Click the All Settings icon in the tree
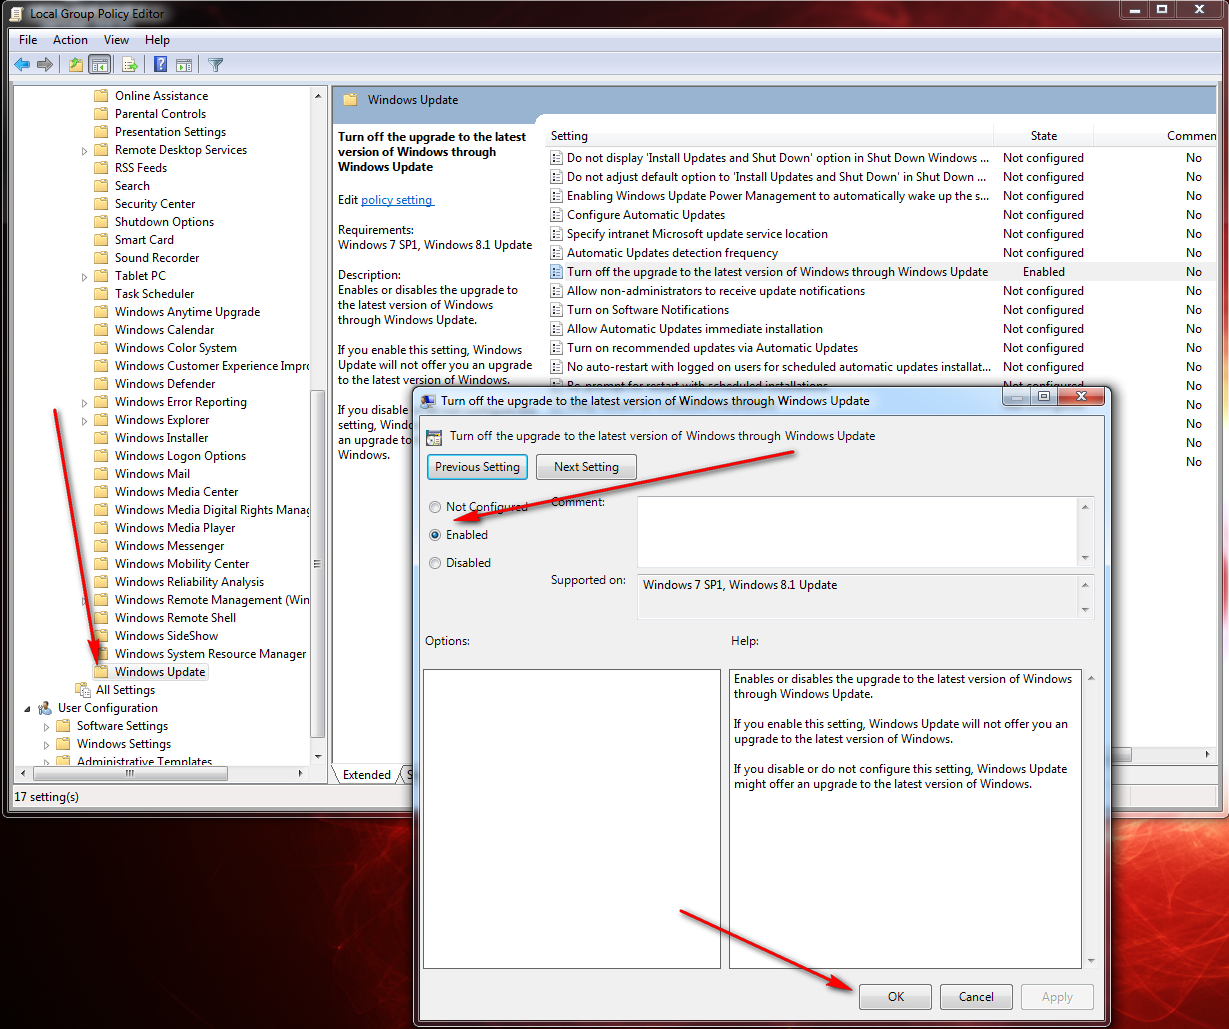 [x=83, y=690]
